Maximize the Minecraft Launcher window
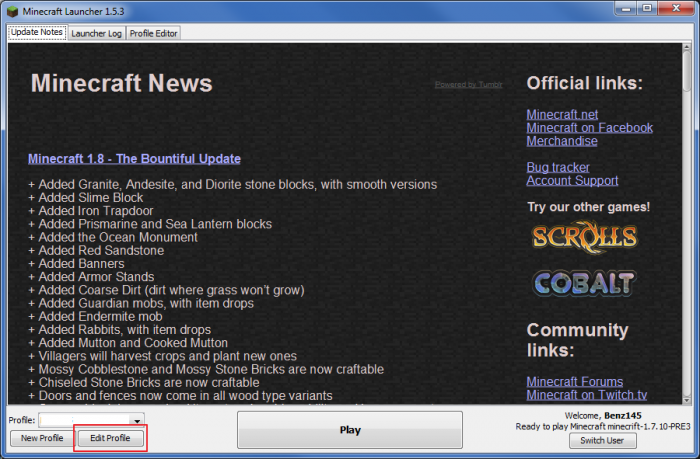Image resolution: width=700 pixels, height=459 pixels. [647, 8]
